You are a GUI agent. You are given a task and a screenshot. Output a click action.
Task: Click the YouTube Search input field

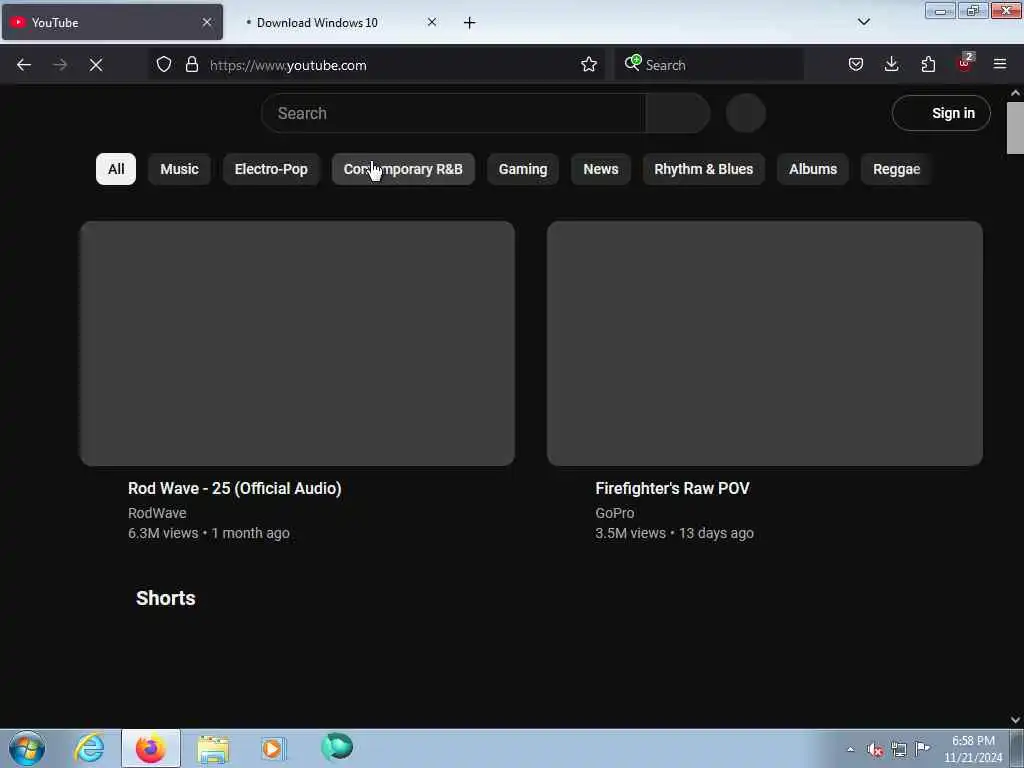tap(453, 114)
